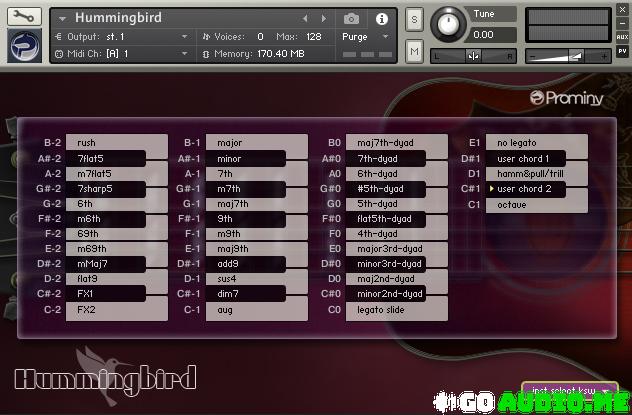Select the legato slide keyswitch
The height and width of the screenshot is (415, 632).
[397, 310]
